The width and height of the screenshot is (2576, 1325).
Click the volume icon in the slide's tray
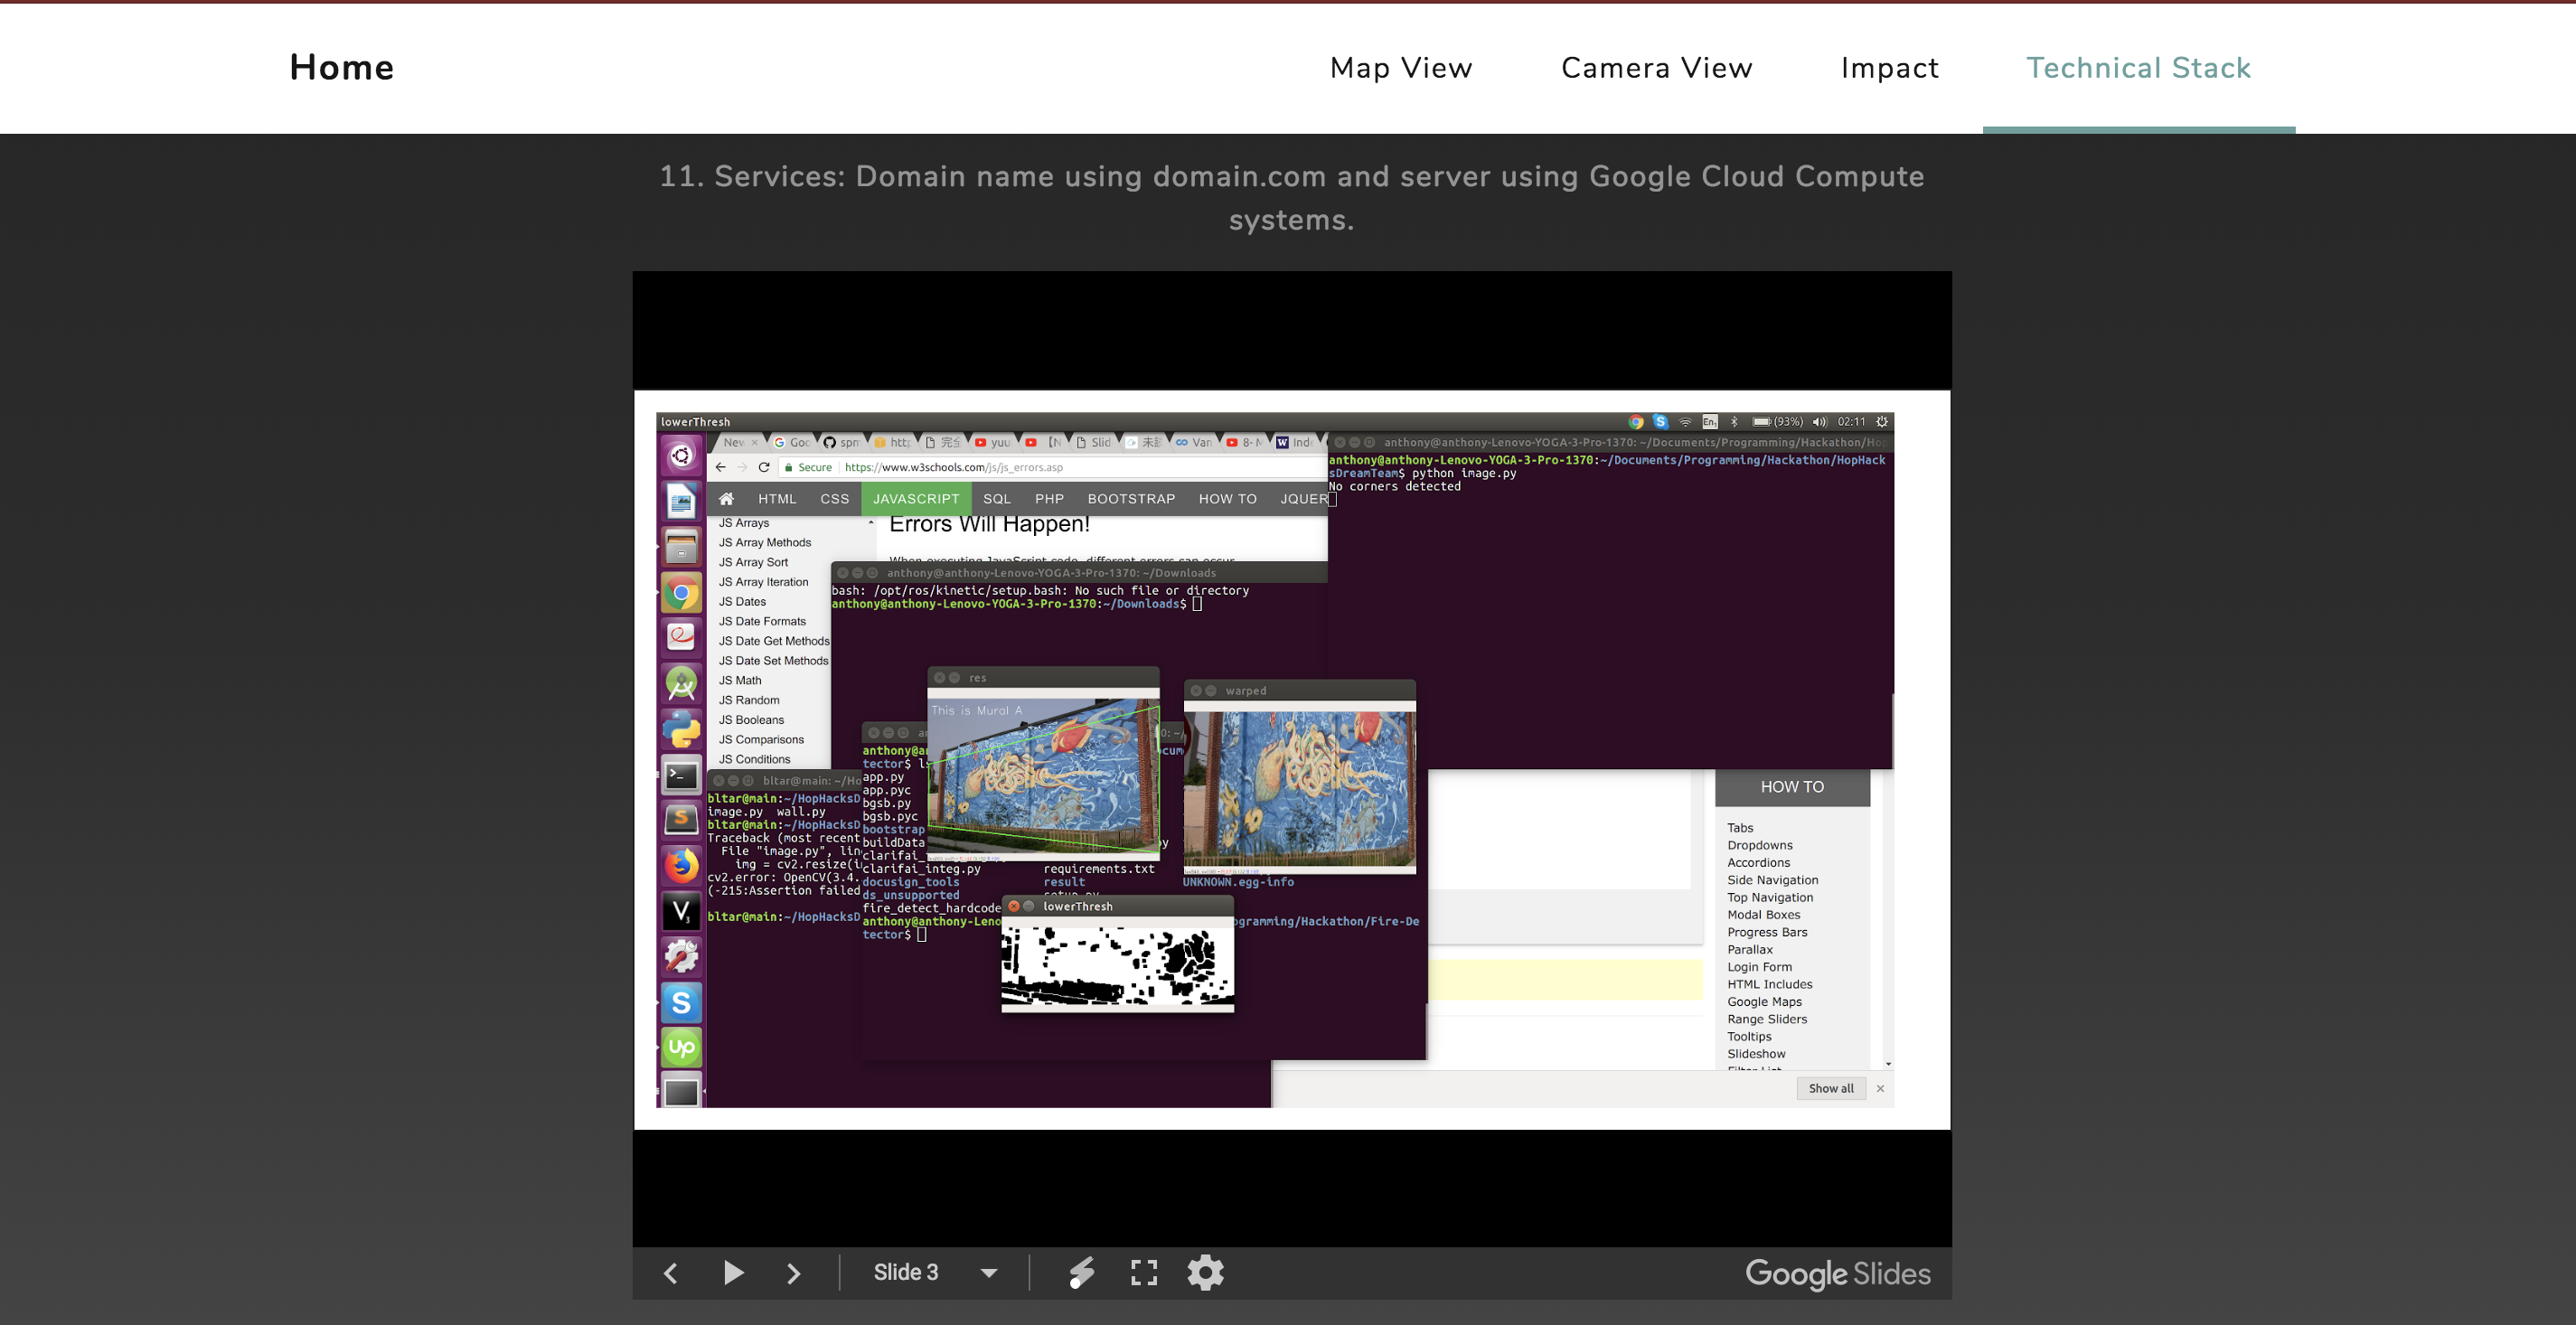coord(1819,422)
